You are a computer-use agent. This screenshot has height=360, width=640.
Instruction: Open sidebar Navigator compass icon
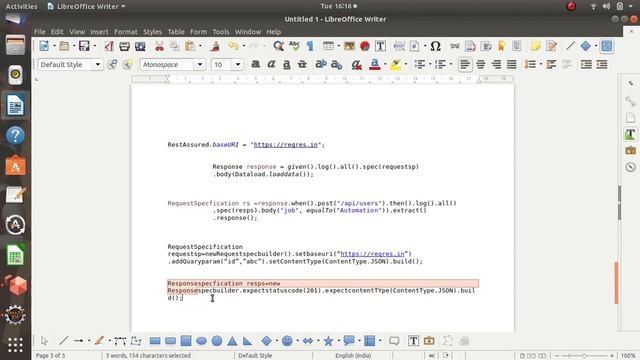tap(631, 167)
